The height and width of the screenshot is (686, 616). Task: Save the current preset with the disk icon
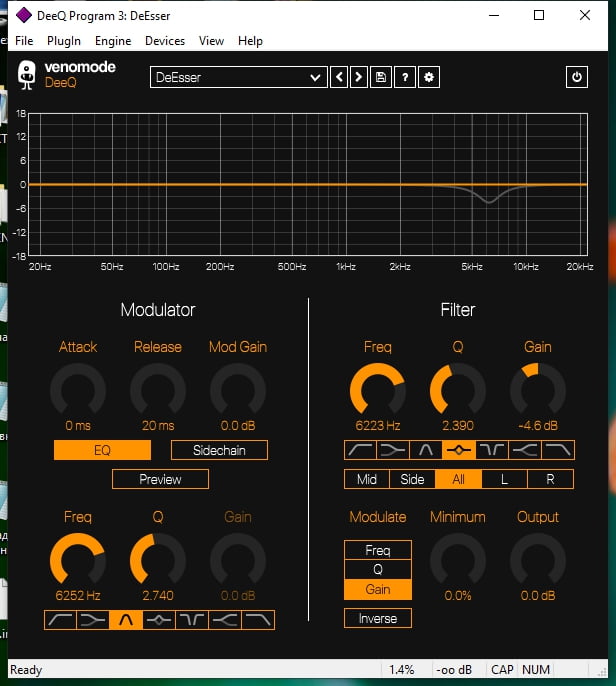point(381,77)
